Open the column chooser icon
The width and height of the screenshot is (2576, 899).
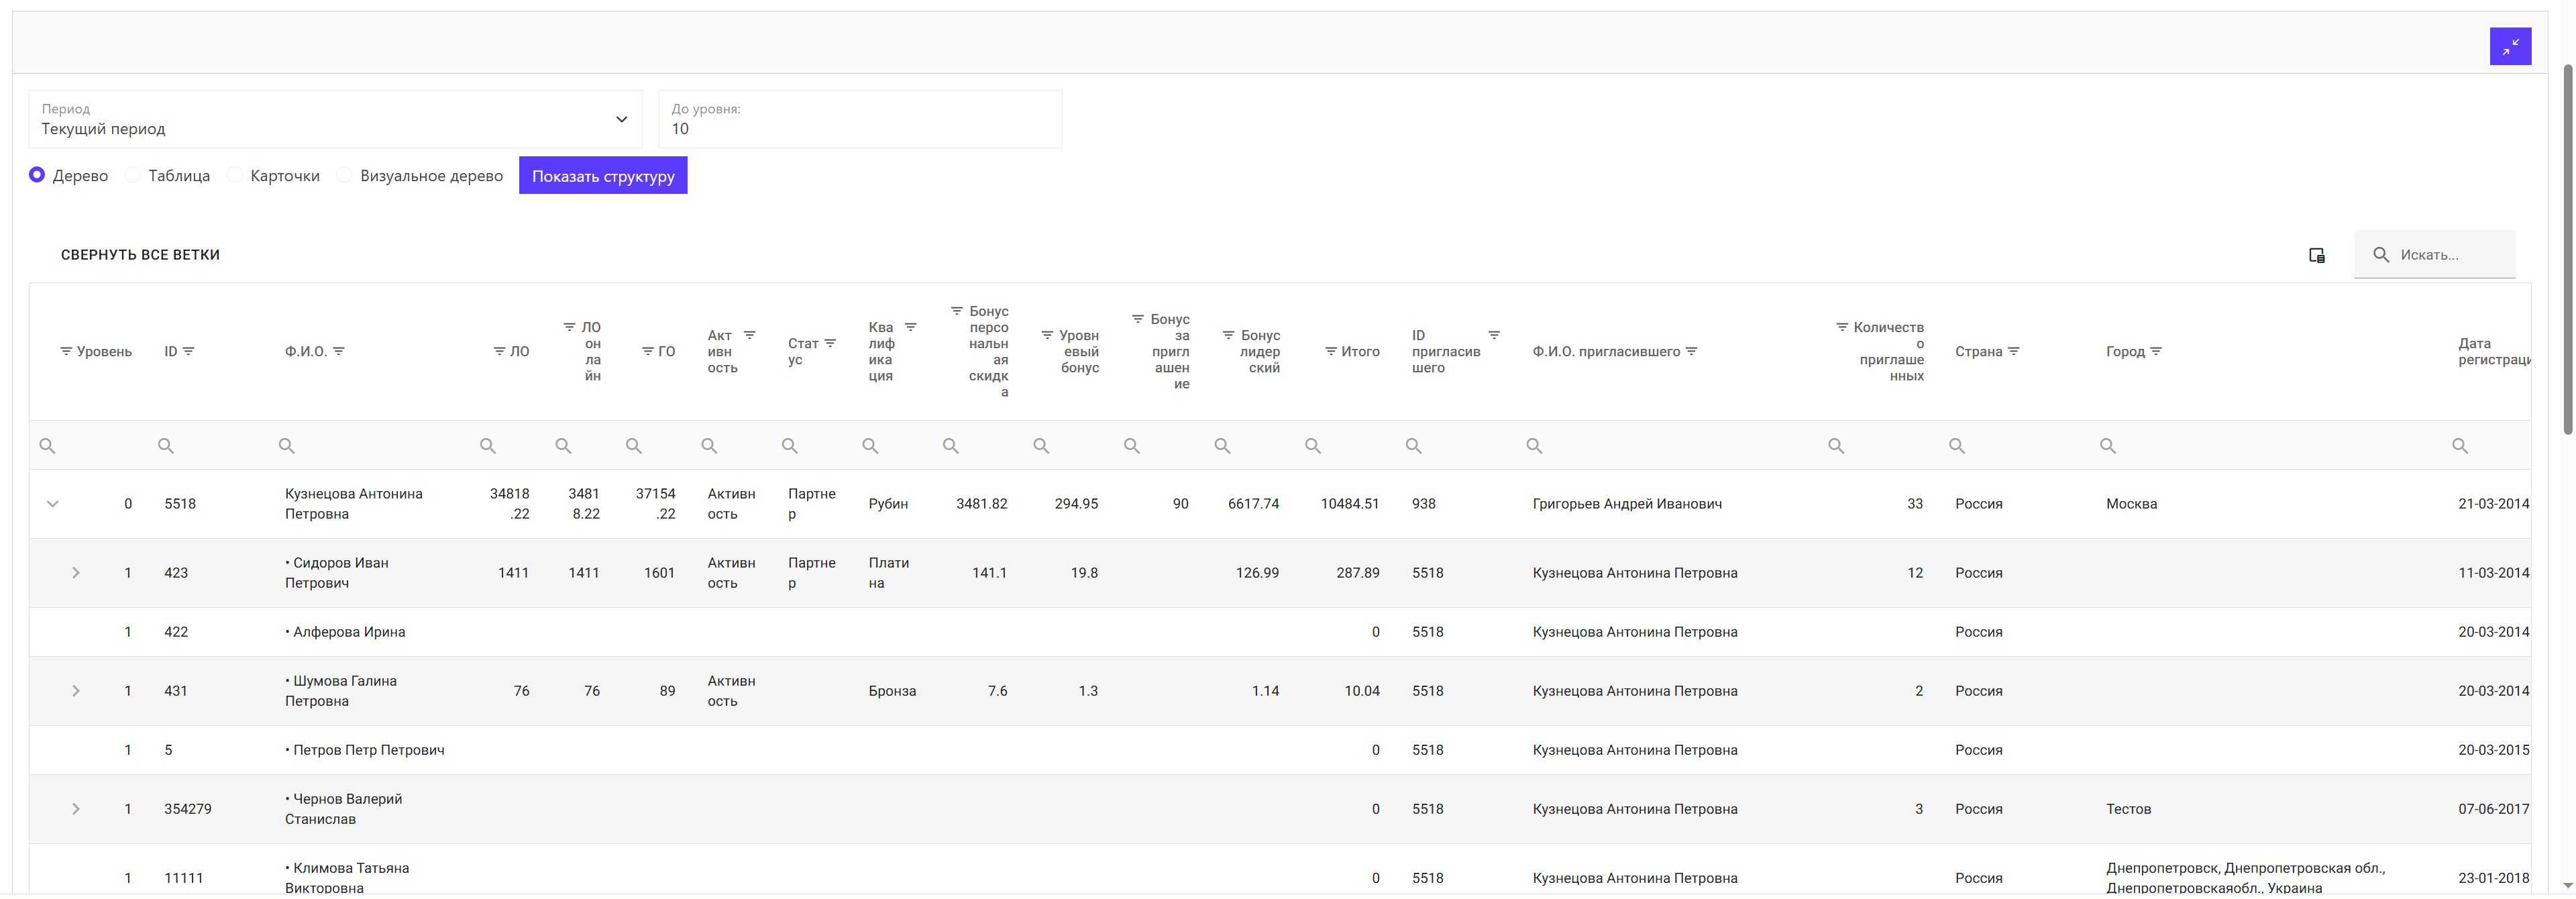(2316, 255)
